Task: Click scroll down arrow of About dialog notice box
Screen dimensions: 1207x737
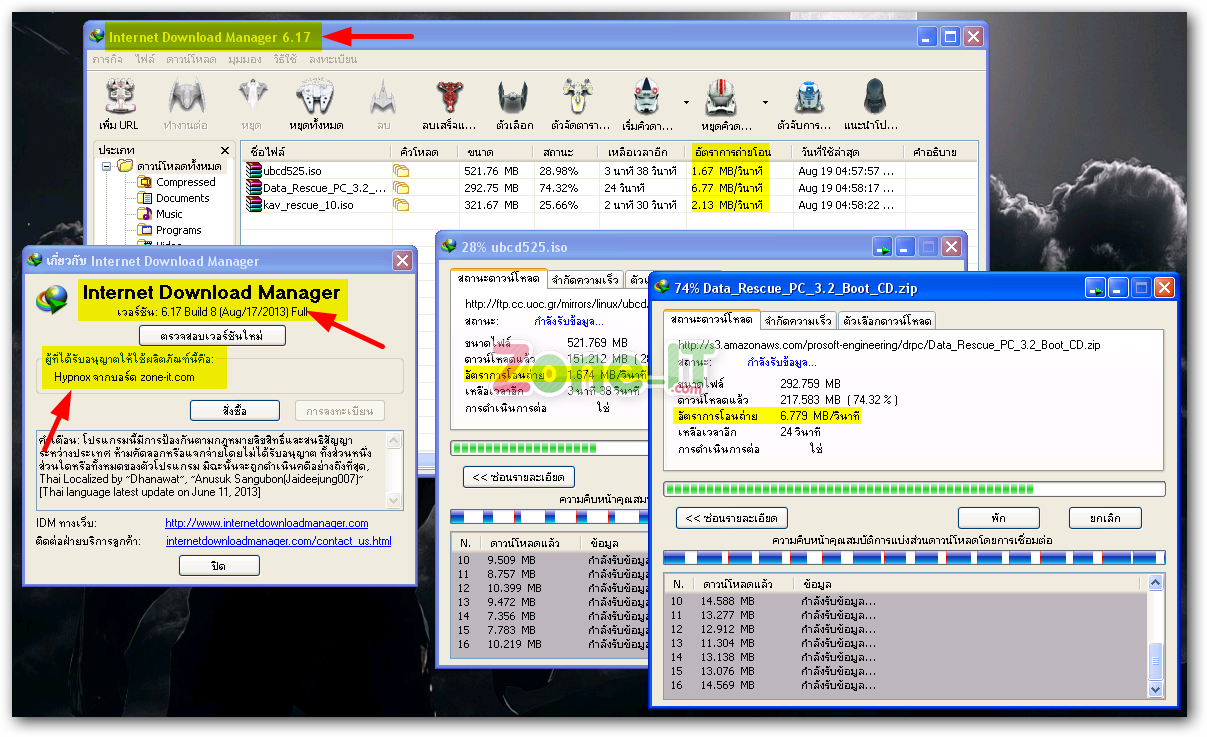Action: tap(395, 501)
